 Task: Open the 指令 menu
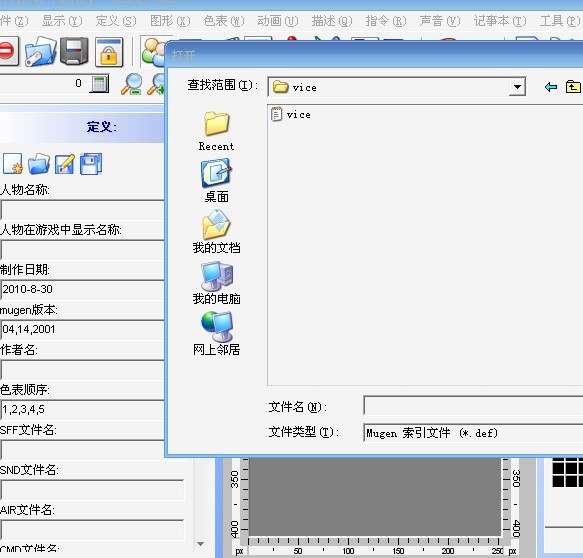(386, 21)
